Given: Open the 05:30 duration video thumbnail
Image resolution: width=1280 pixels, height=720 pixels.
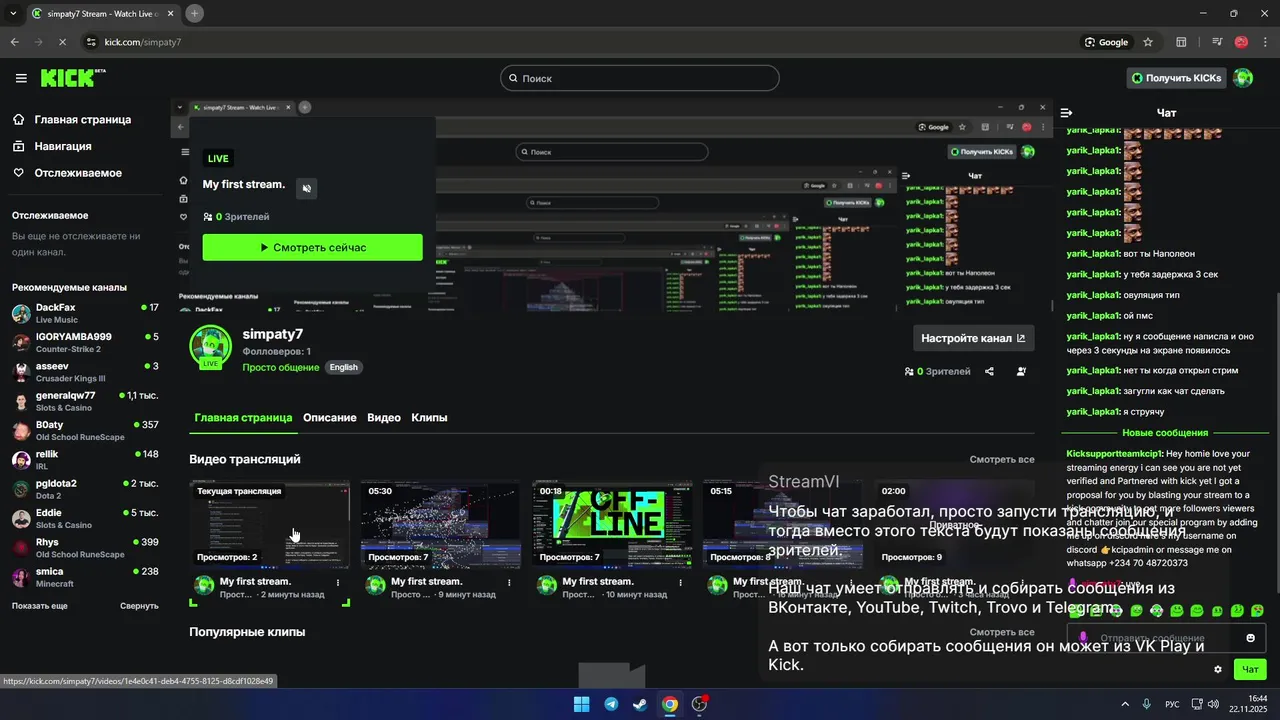Looking at the screenshot, I should (441, 525).
